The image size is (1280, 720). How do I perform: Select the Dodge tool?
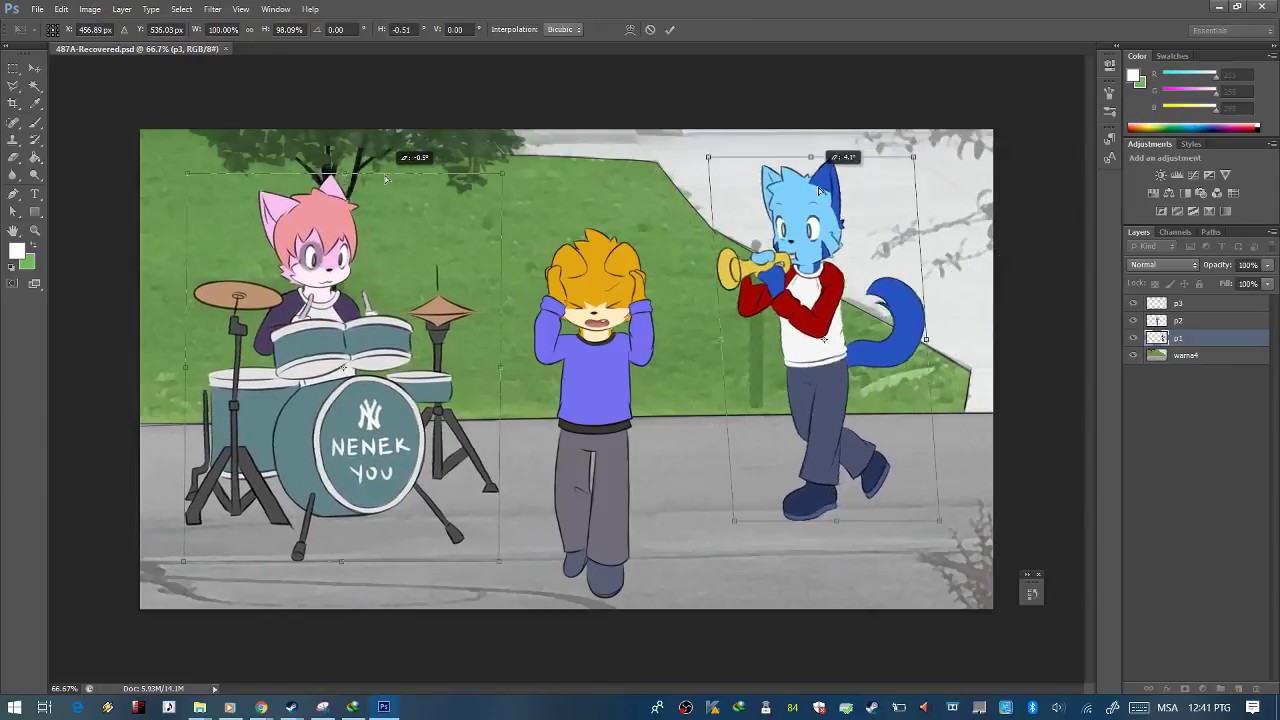pyautogui.click(x=34, y=174)
